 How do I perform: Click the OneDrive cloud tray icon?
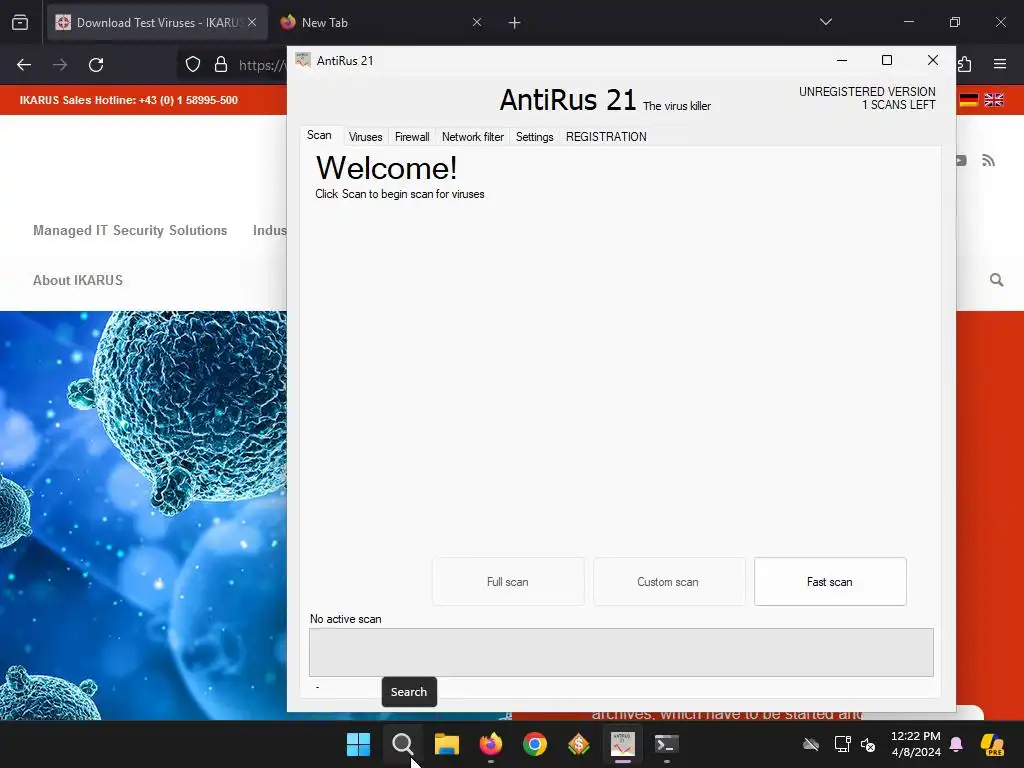pyautogui.click(x=811, y=744)
